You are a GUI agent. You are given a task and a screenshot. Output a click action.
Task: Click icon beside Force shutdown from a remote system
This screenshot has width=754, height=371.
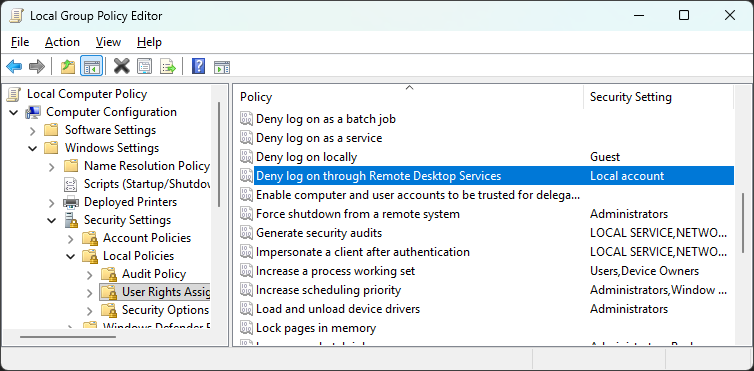pyautogui.click(x=246, y=214)
